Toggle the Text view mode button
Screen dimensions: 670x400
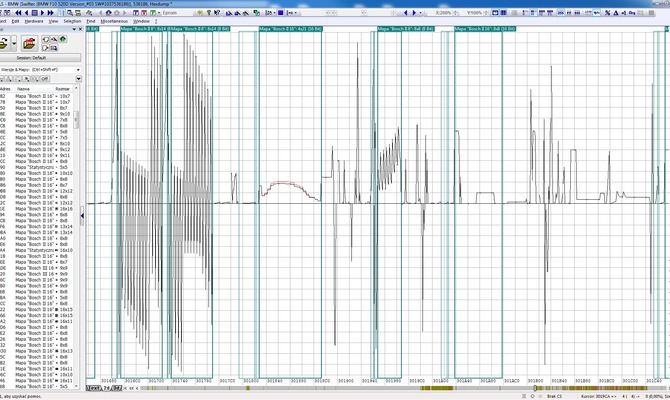pyautogui.click(x=93, y=387)
